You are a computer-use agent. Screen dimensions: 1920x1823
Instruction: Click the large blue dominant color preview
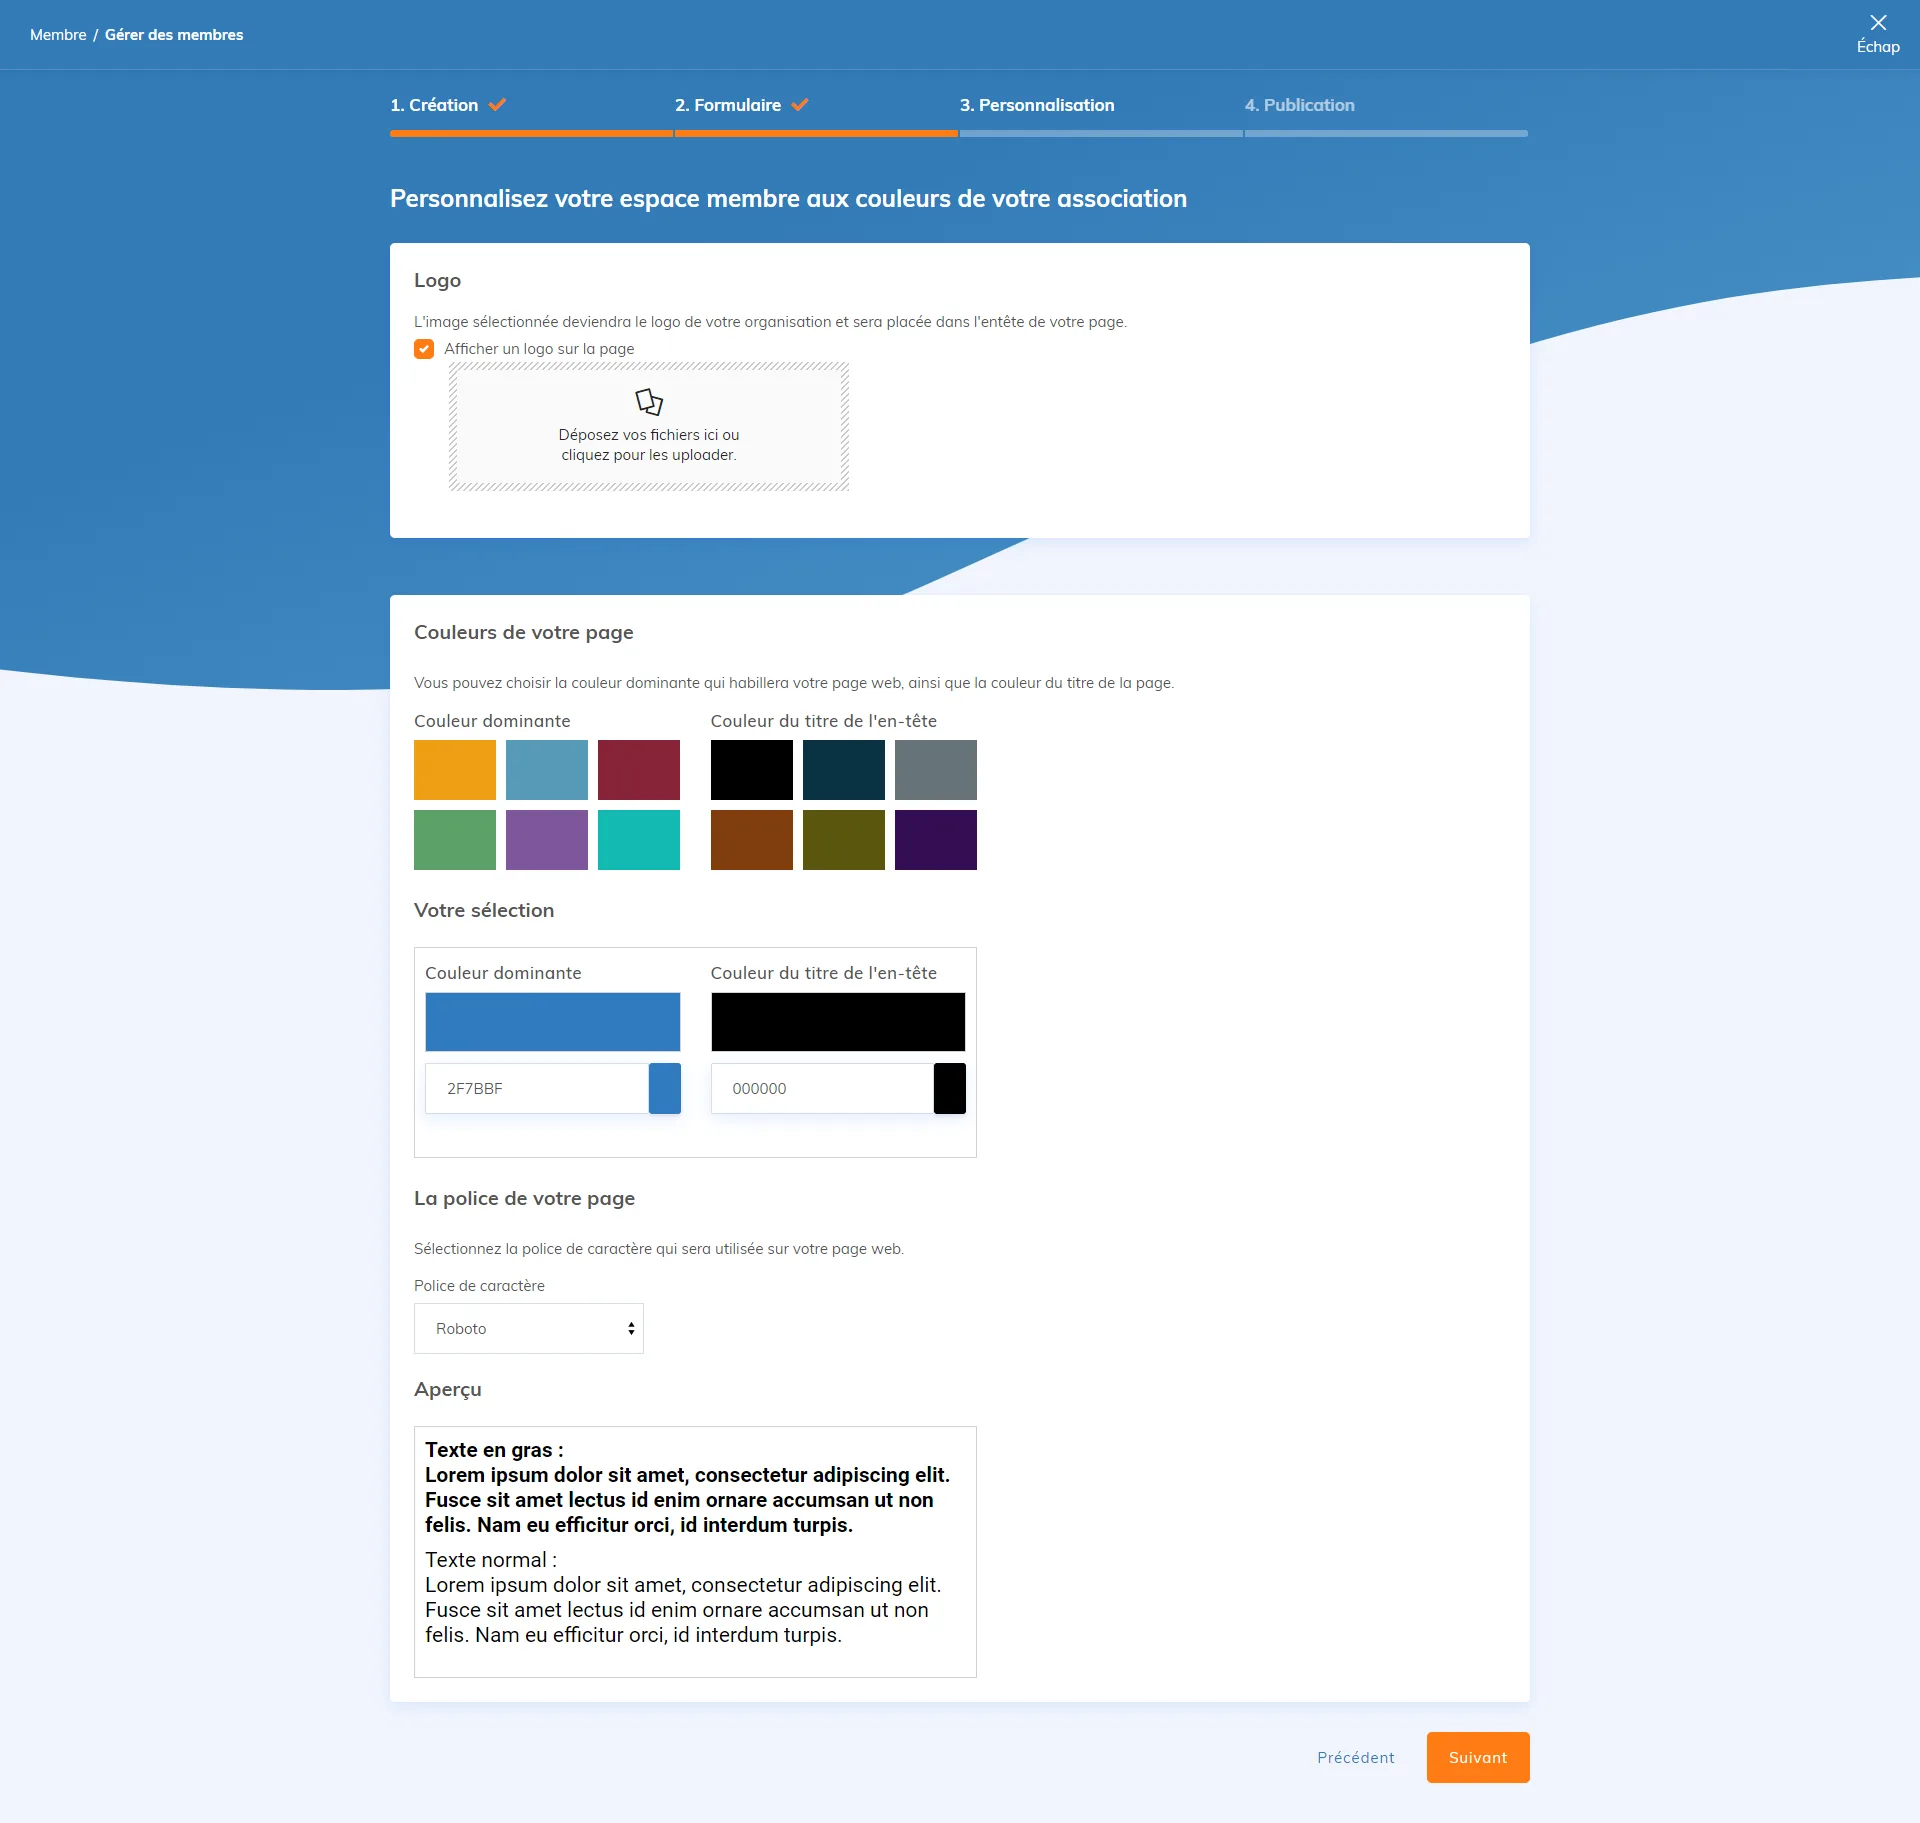pos(553,1022)
